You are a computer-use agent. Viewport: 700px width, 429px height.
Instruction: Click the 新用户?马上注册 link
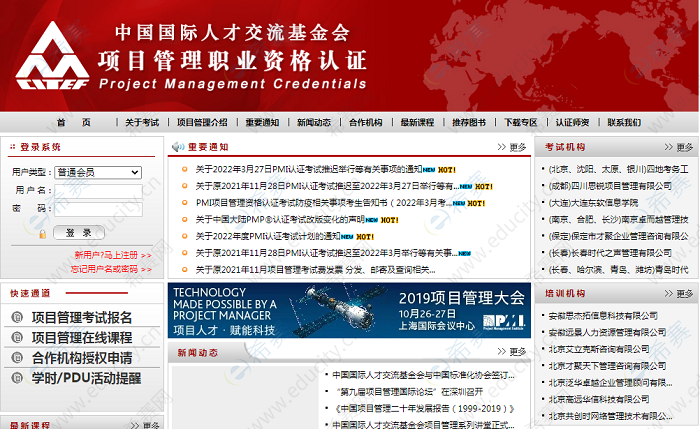point(113,255)
